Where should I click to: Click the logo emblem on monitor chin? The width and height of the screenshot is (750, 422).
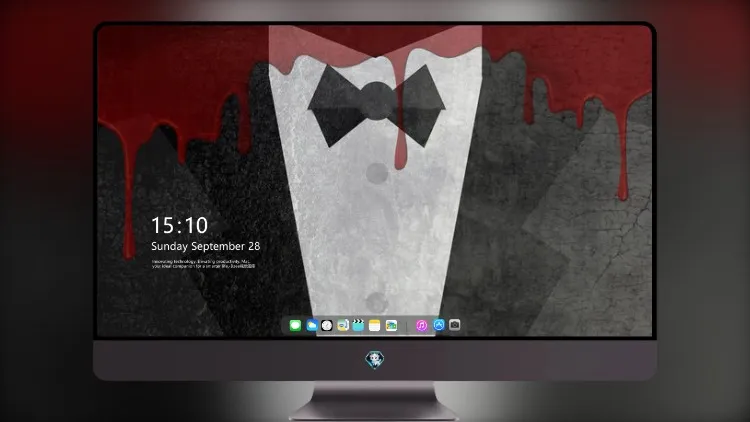tap(375, 360)
